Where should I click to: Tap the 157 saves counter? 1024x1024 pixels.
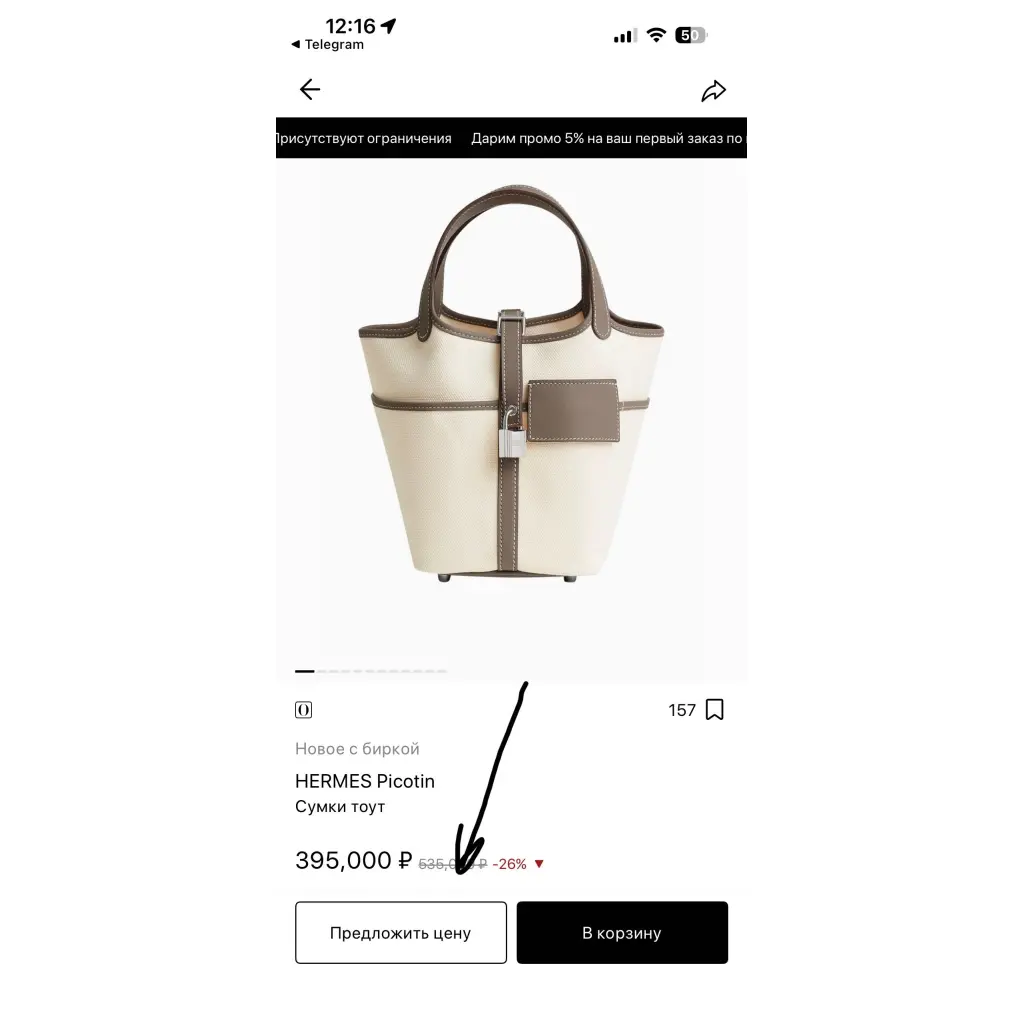(682, 710)
